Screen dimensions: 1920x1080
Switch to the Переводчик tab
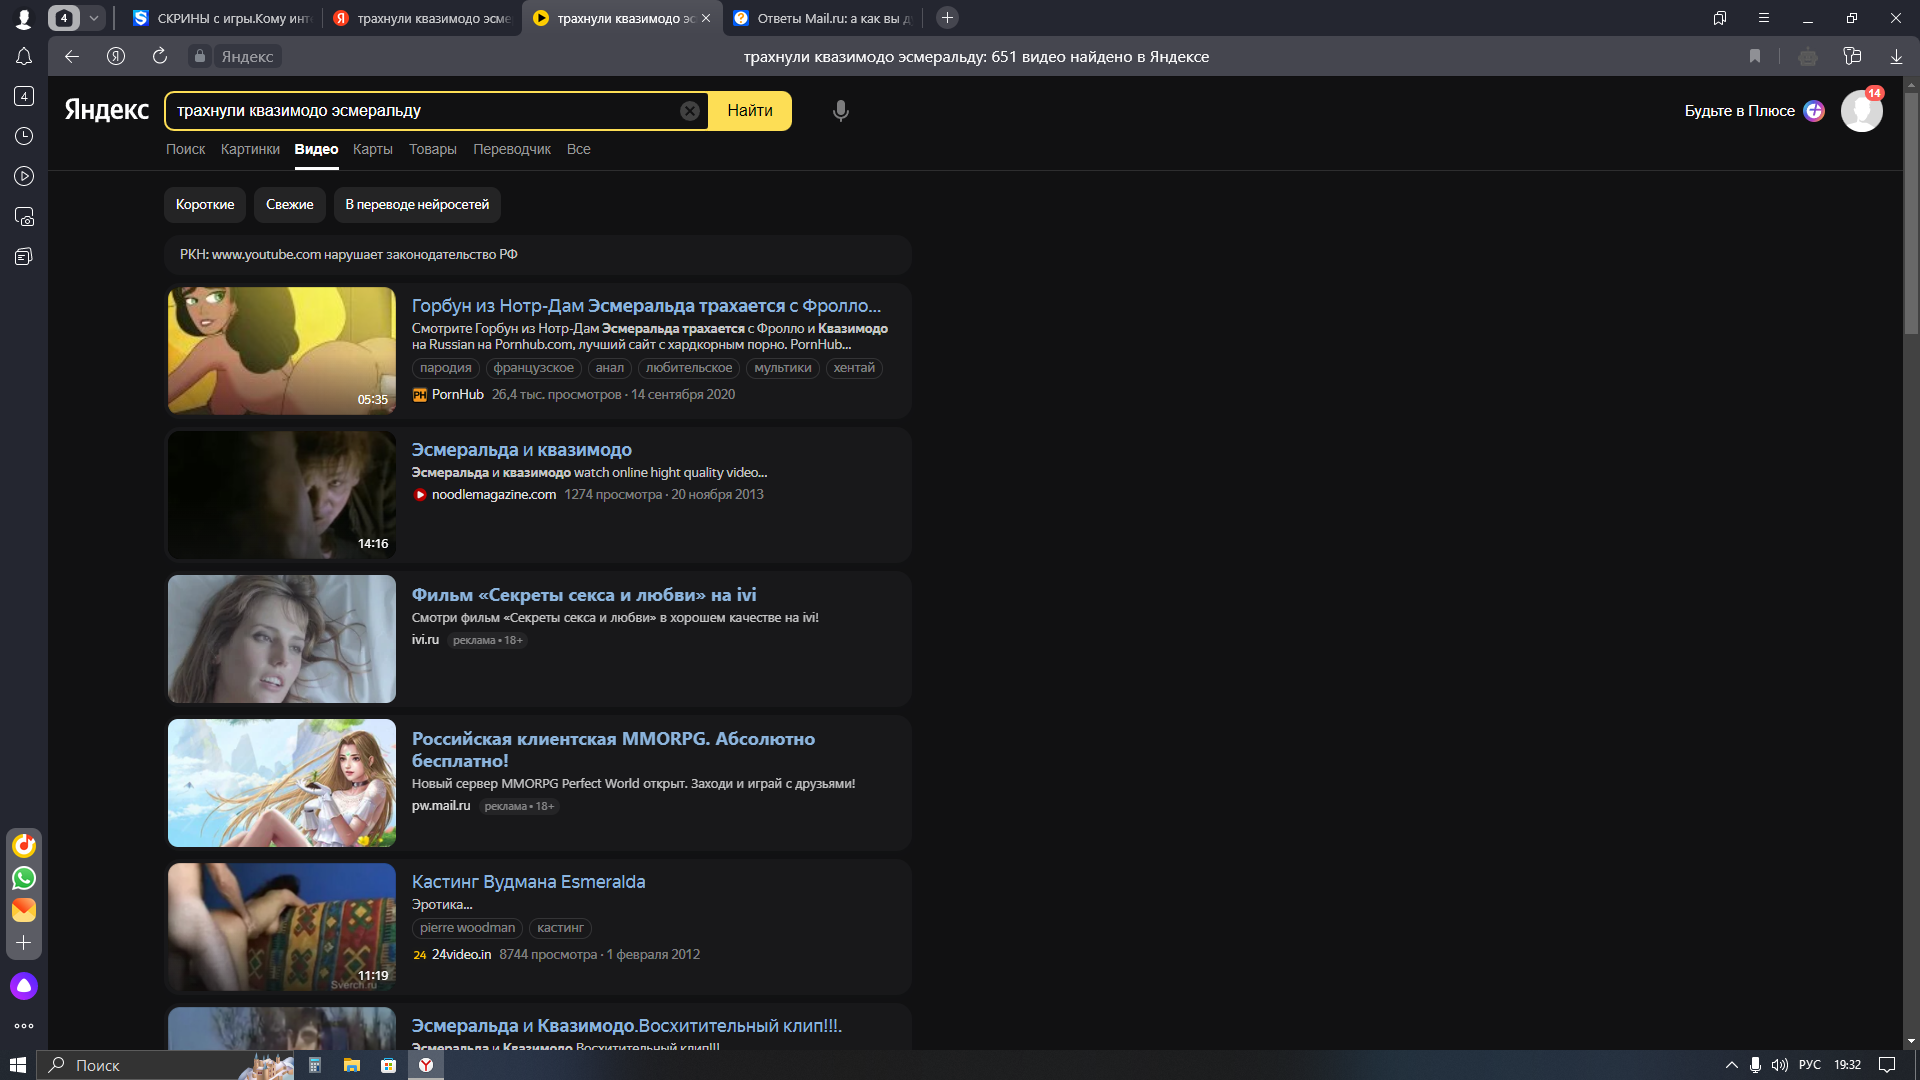(511, 149)
